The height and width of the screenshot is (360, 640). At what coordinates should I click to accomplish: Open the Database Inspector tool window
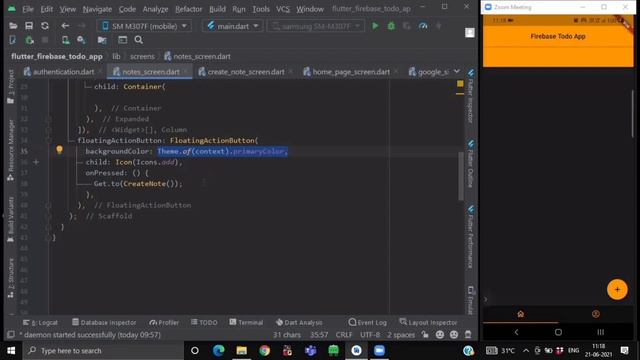point(104,322)
